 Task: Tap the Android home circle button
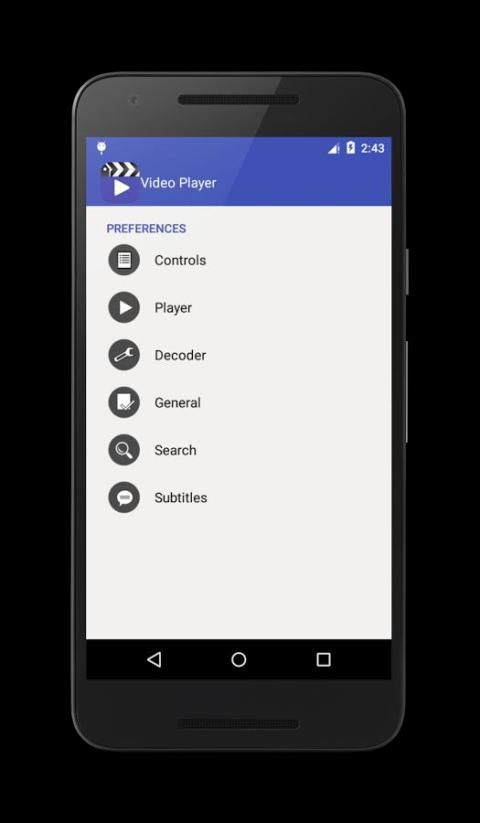239,660
